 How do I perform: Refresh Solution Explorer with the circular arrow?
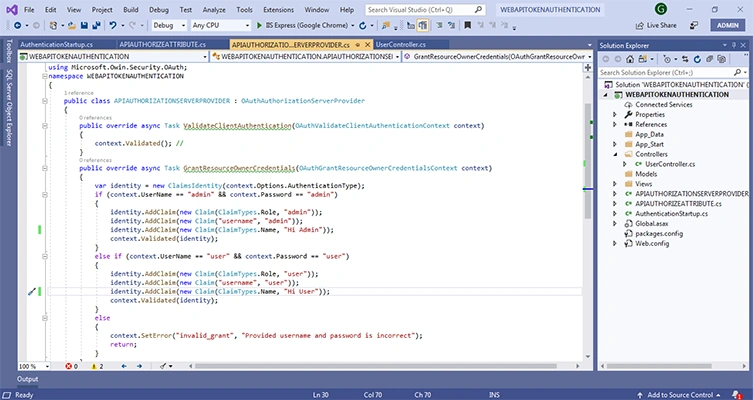(697, 59)
